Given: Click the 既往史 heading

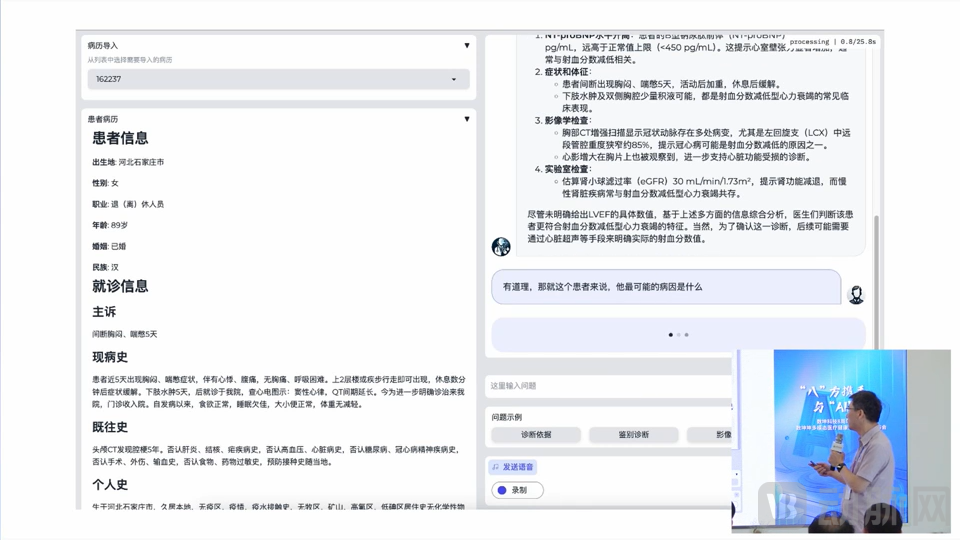Looking at the screenshot, I should click(x=110, y=427).
